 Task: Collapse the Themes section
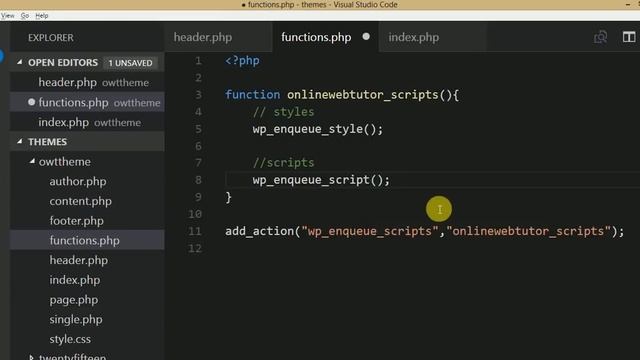[x=19, y=141]
